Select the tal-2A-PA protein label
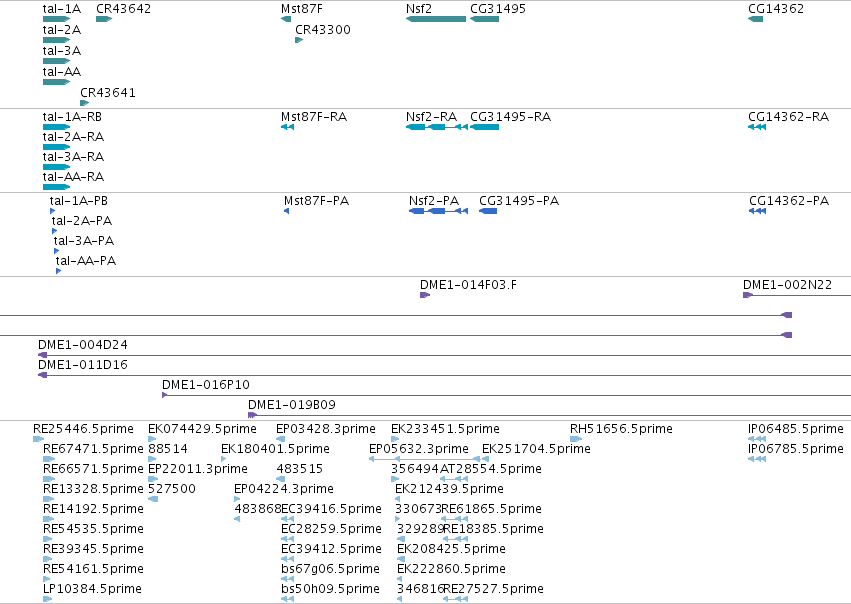Image resolution: width=851 pixels, height=604 pixels. click(82, 221)
